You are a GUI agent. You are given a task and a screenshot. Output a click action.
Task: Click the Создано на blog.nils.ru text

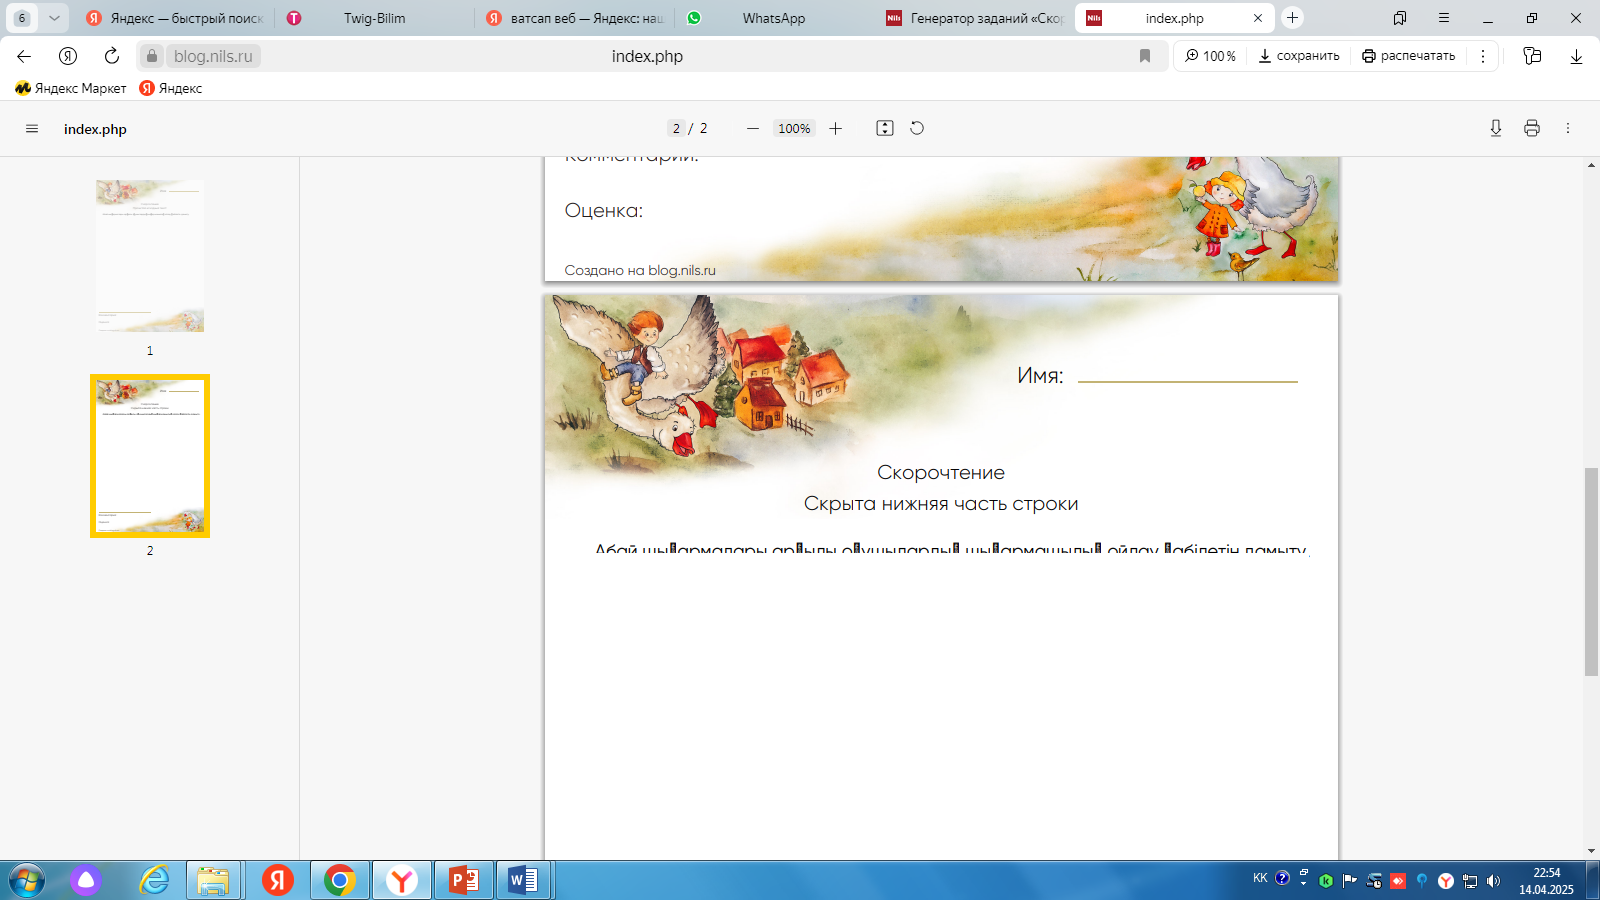[x=640, y=270]
